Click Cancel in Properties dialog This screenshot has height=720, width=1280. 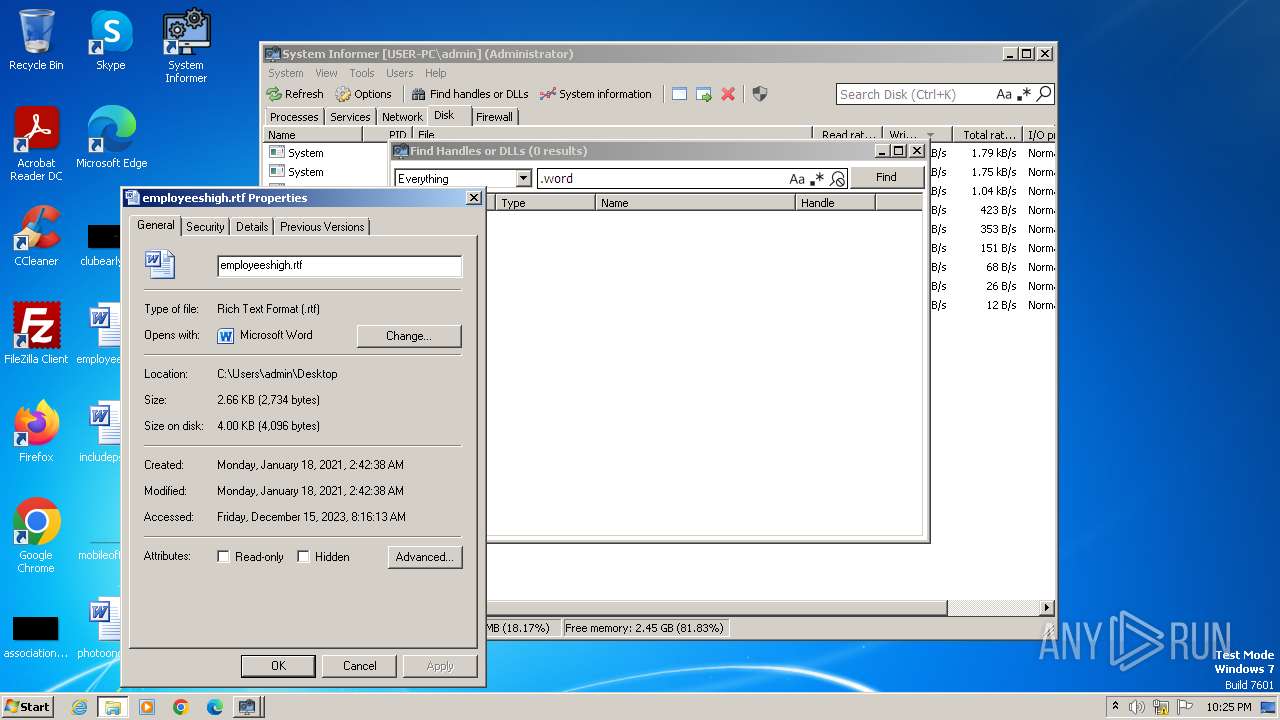point(360,666)
